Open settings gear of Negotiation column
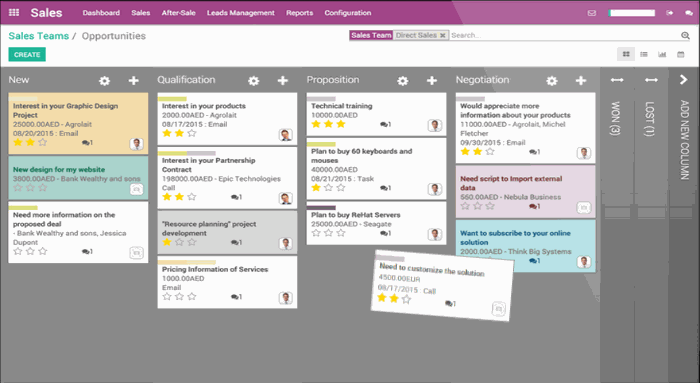The width and height of the screenshot is (700, 383). tap(552, 81)
